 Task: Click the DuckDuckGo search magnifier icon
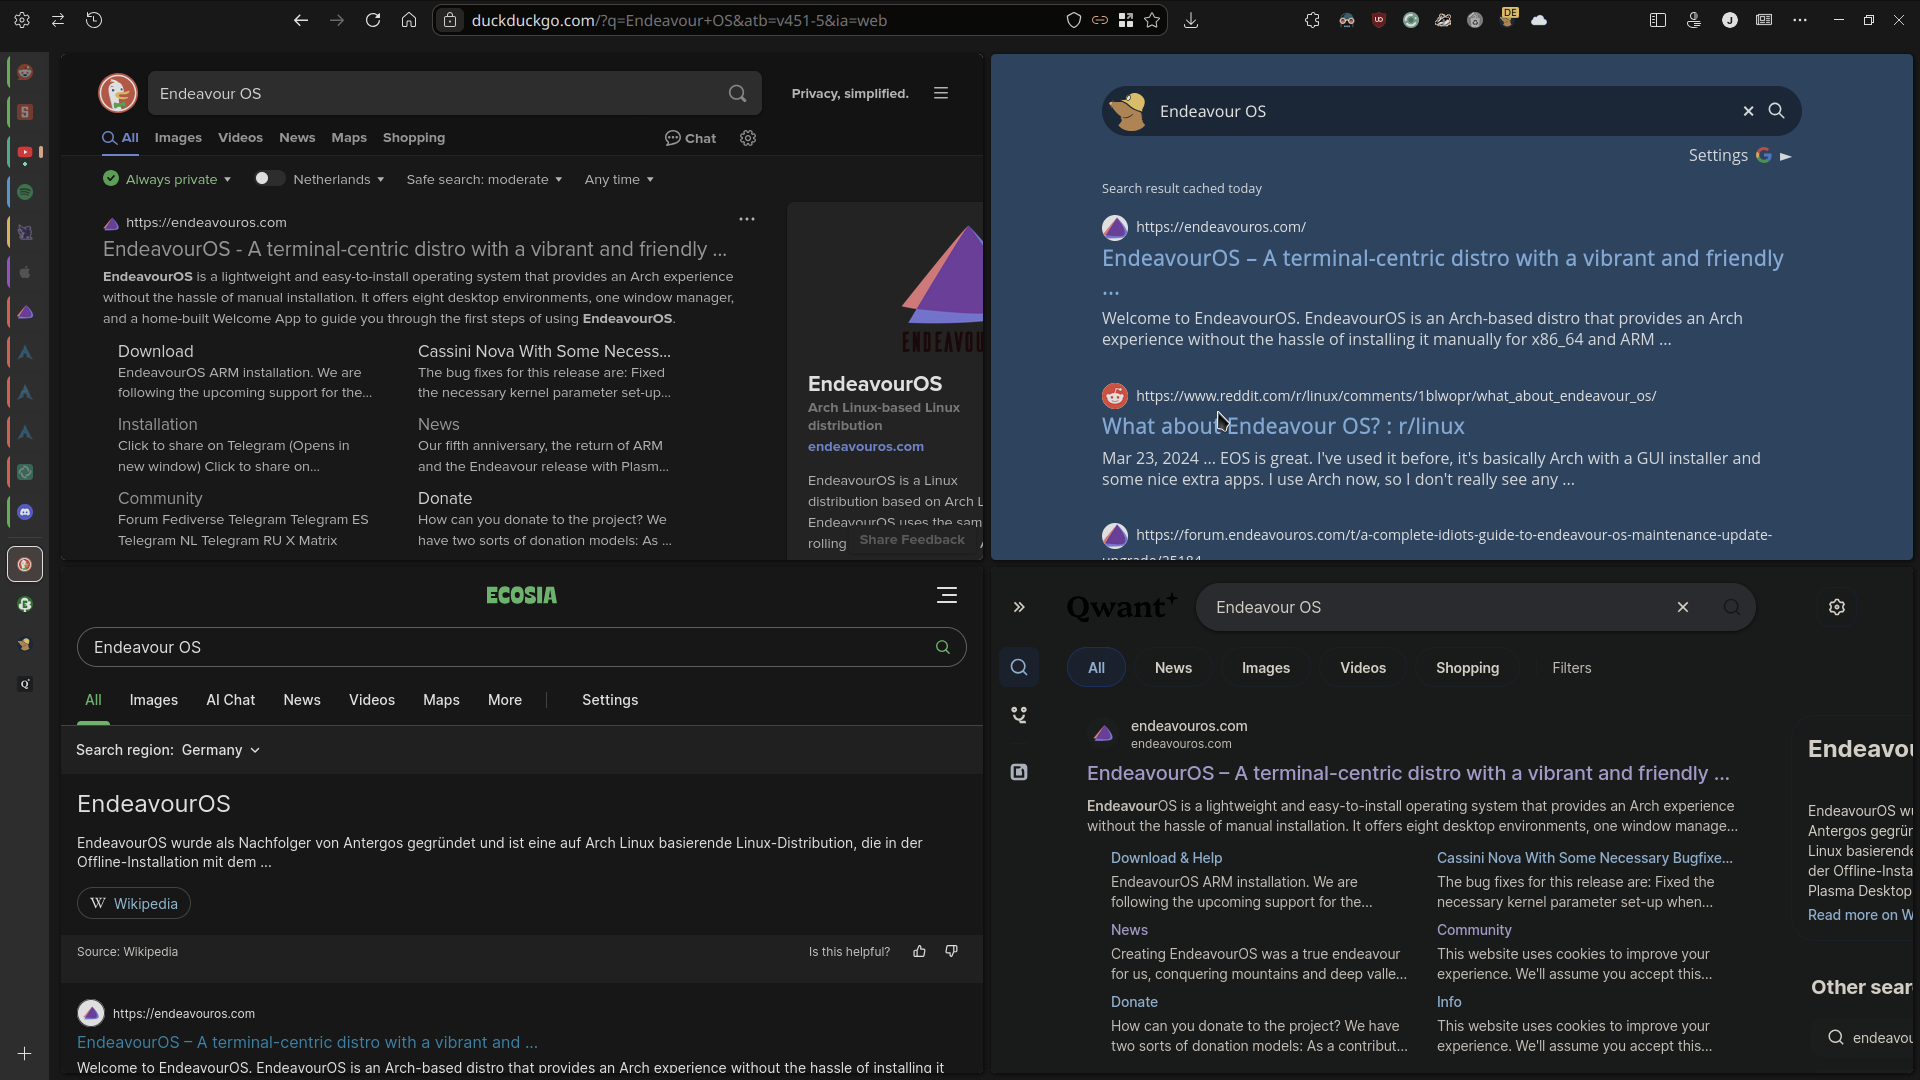(738, 93)
